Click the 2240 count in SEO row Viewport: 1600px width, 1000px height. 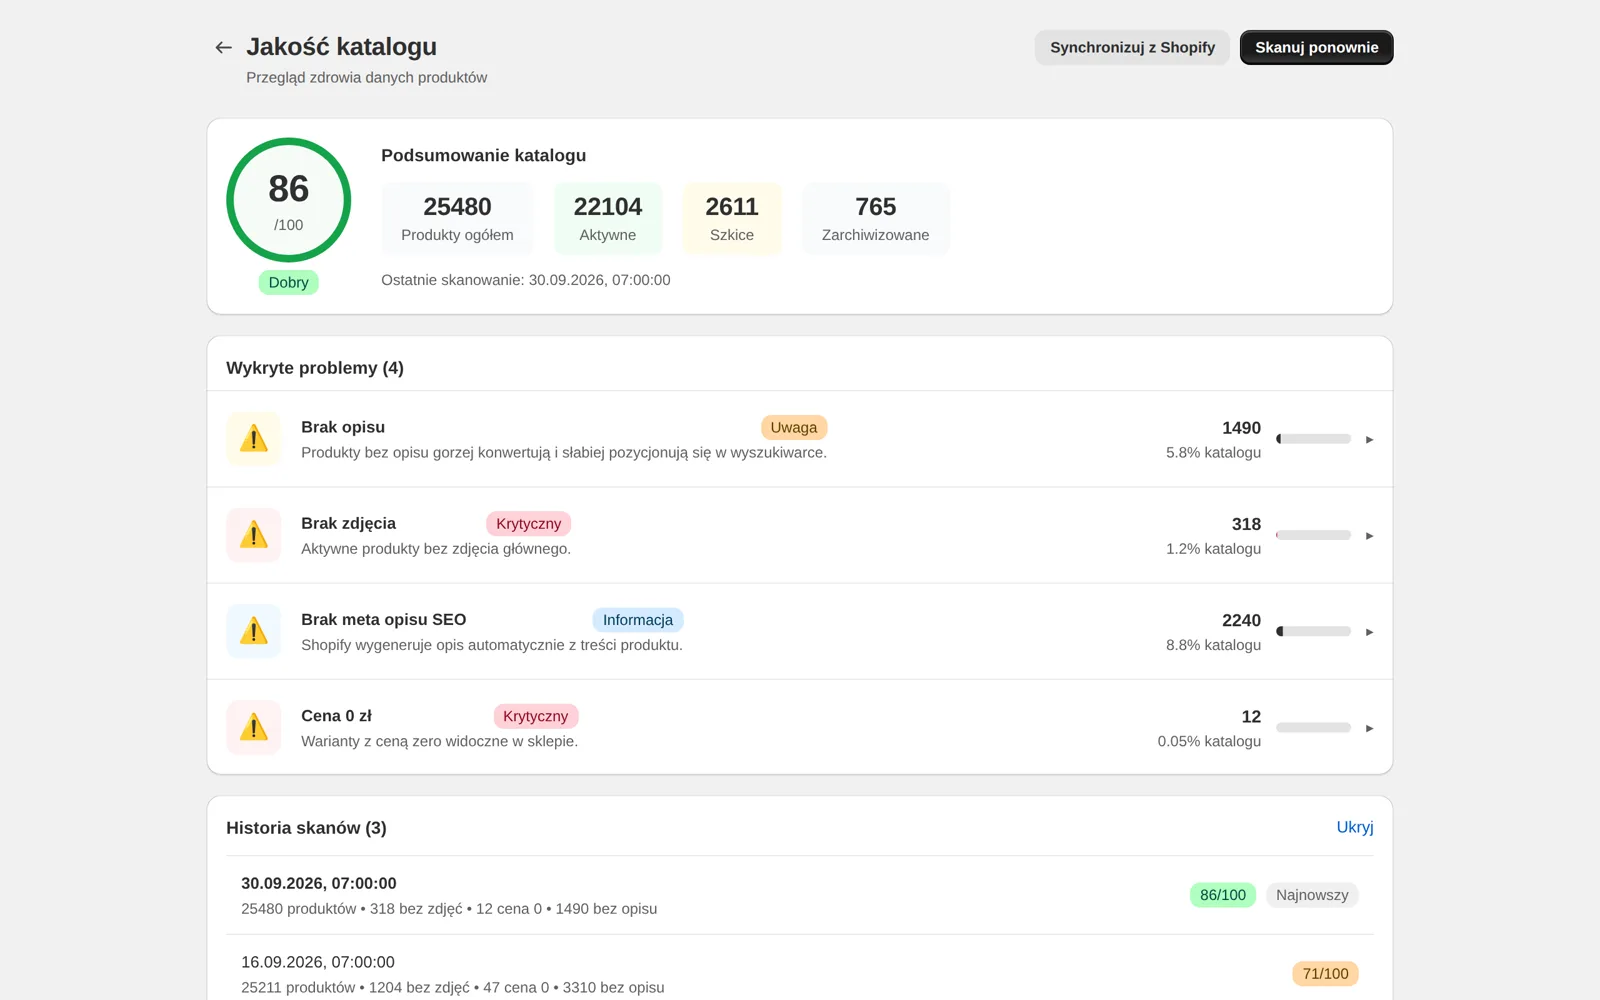[1241, 620]
